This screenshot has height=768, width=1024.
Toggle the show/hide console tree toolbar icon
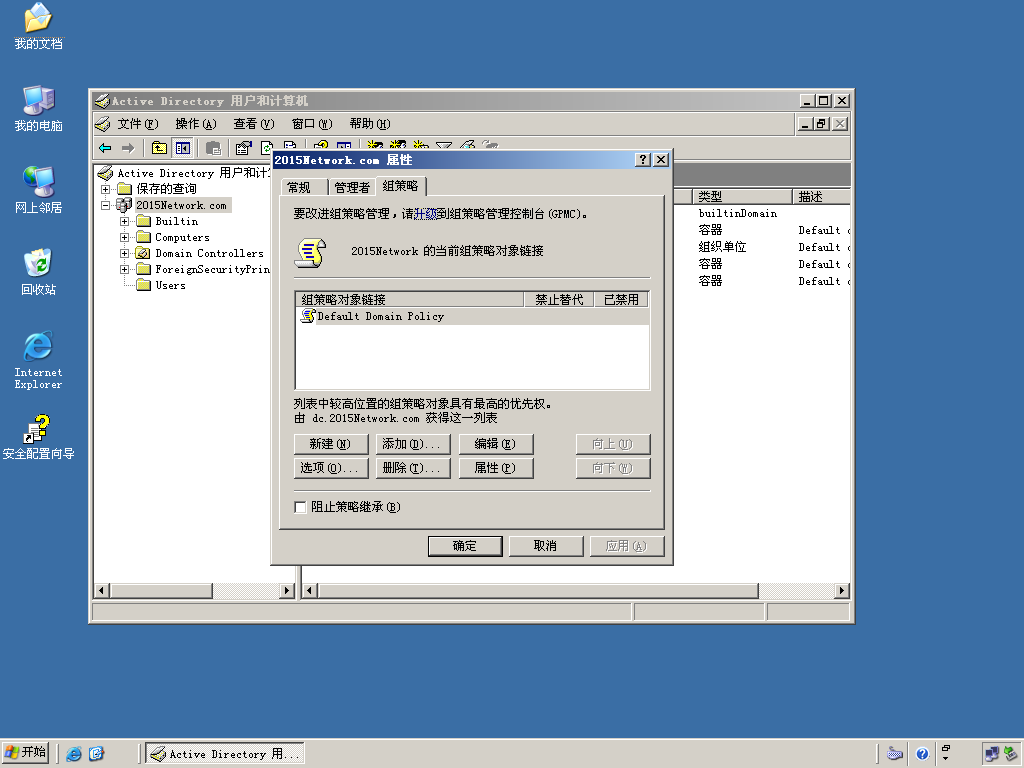182,148
